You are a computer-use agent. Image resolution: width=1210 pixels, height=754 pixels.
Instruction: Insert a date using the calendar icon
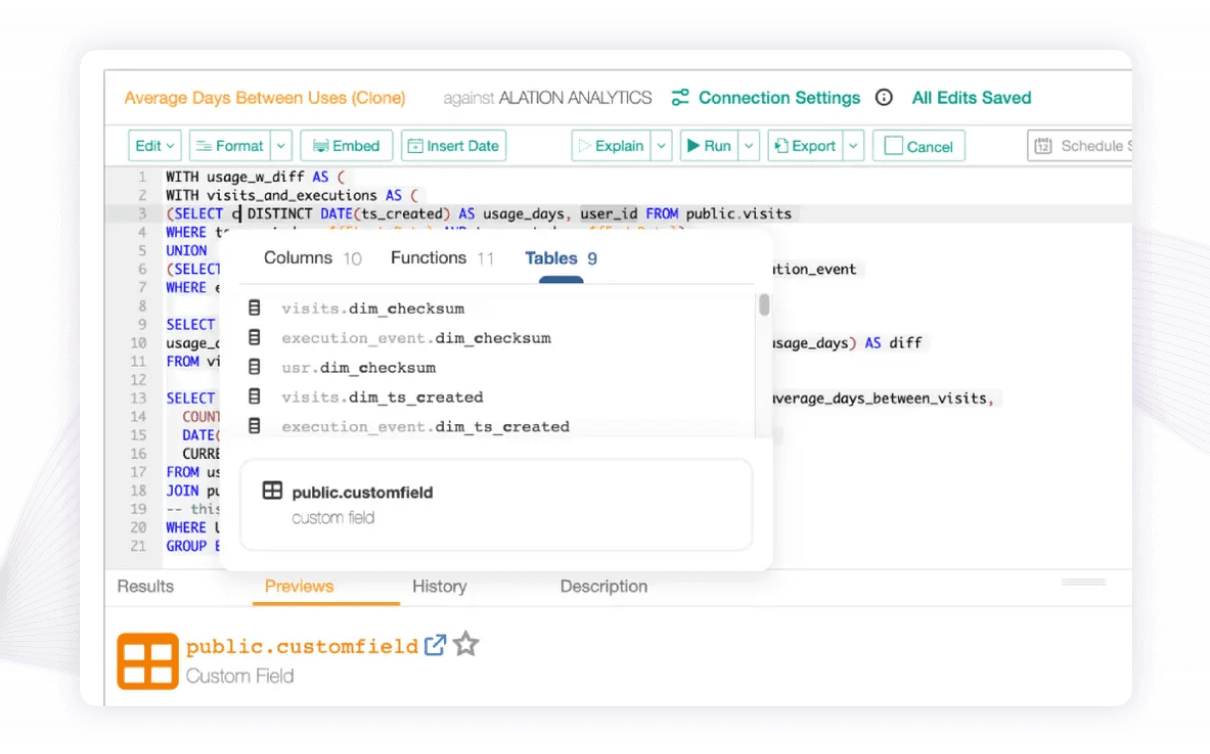point(417,145)
